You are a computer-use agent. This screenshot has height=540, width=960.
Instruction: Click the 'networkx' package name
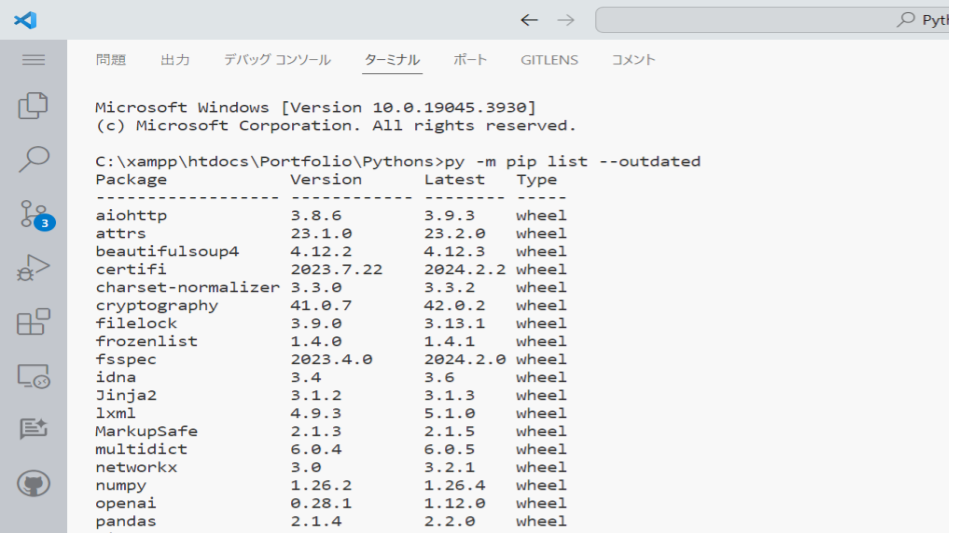pyautogui.click(x=136, y=467)
